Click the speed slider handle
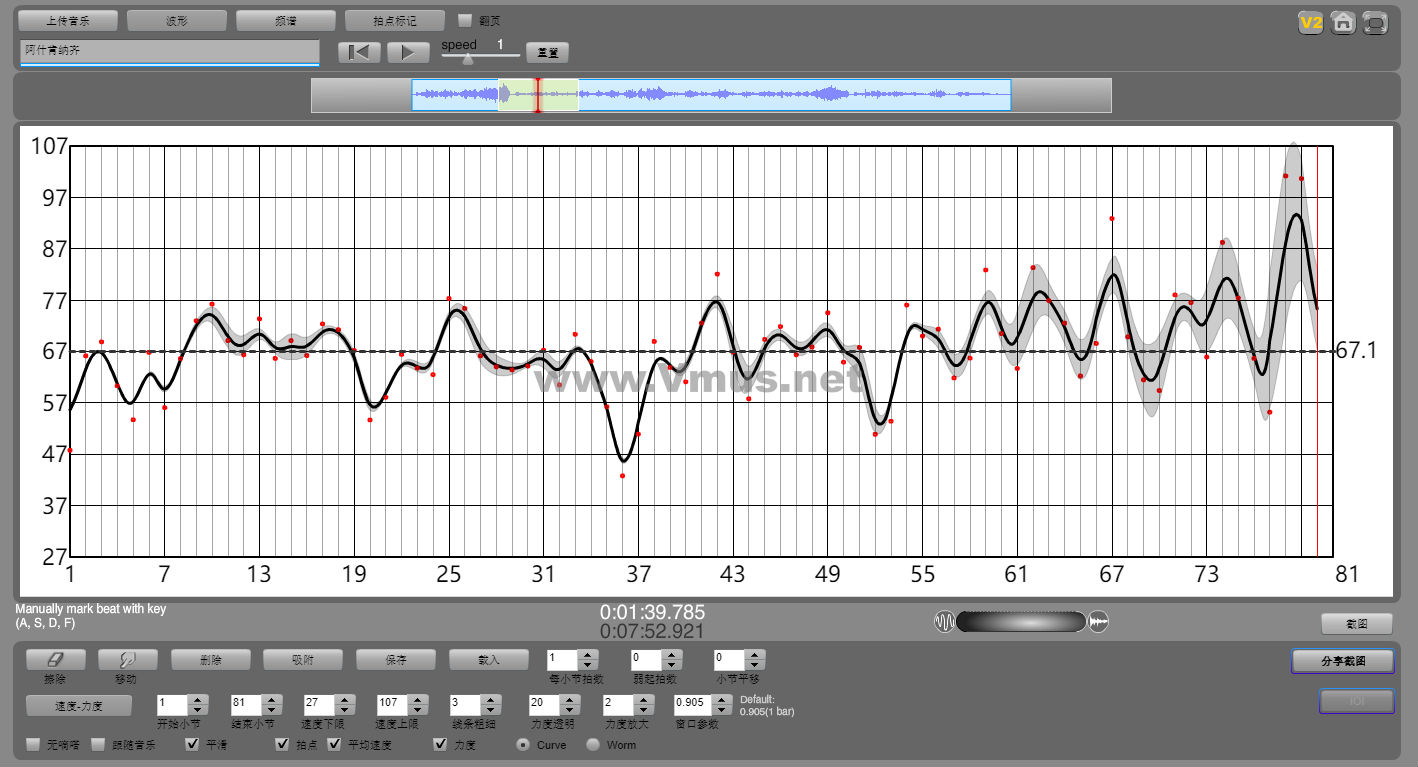 click(x=467, y=58)
